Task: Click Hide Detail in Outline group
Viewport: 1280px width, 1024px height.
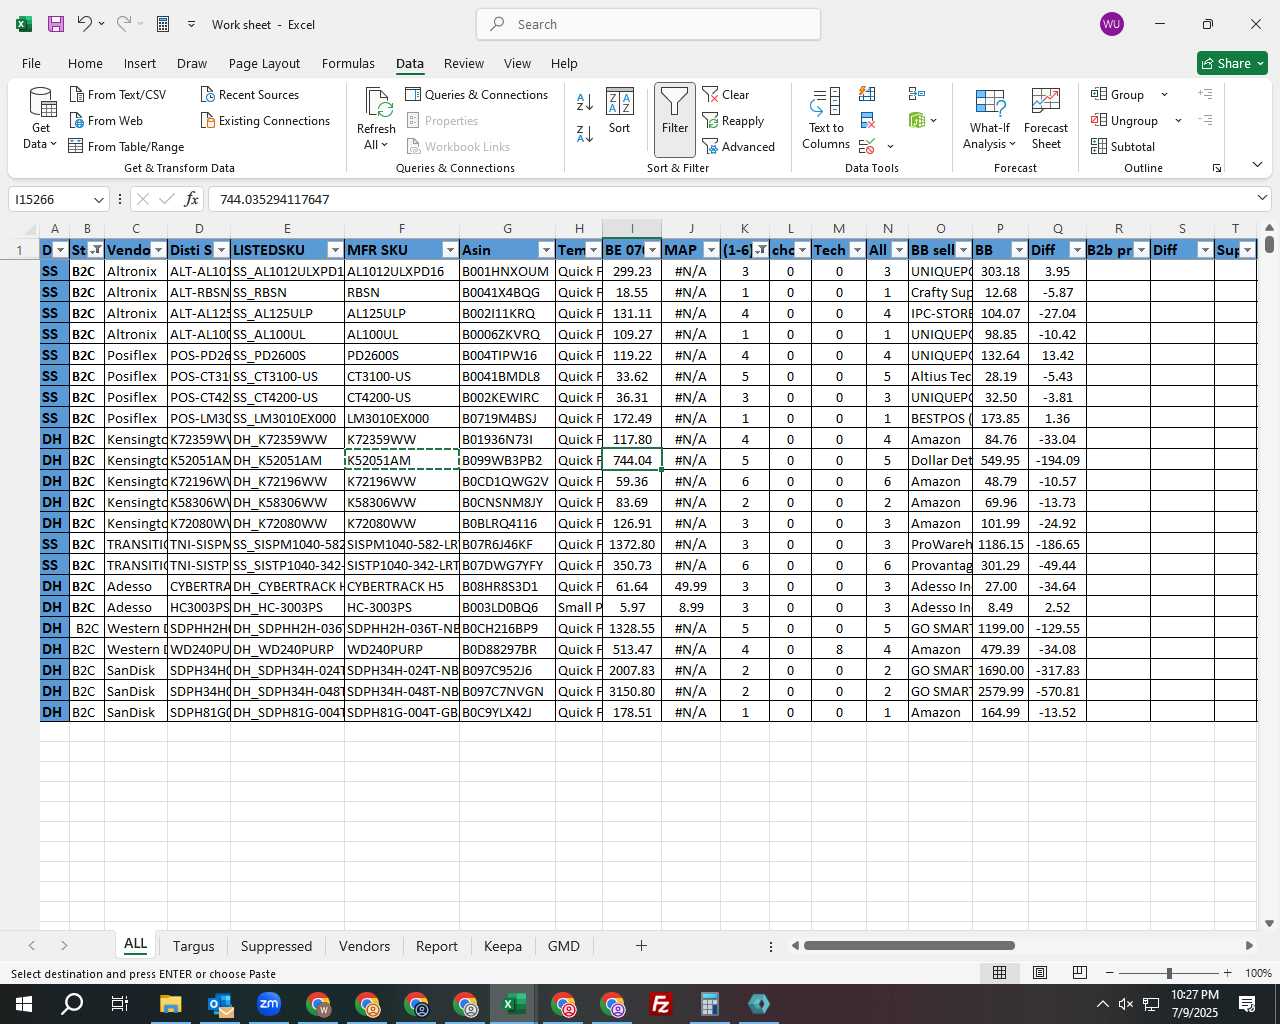Action: tap(1206, 120)
